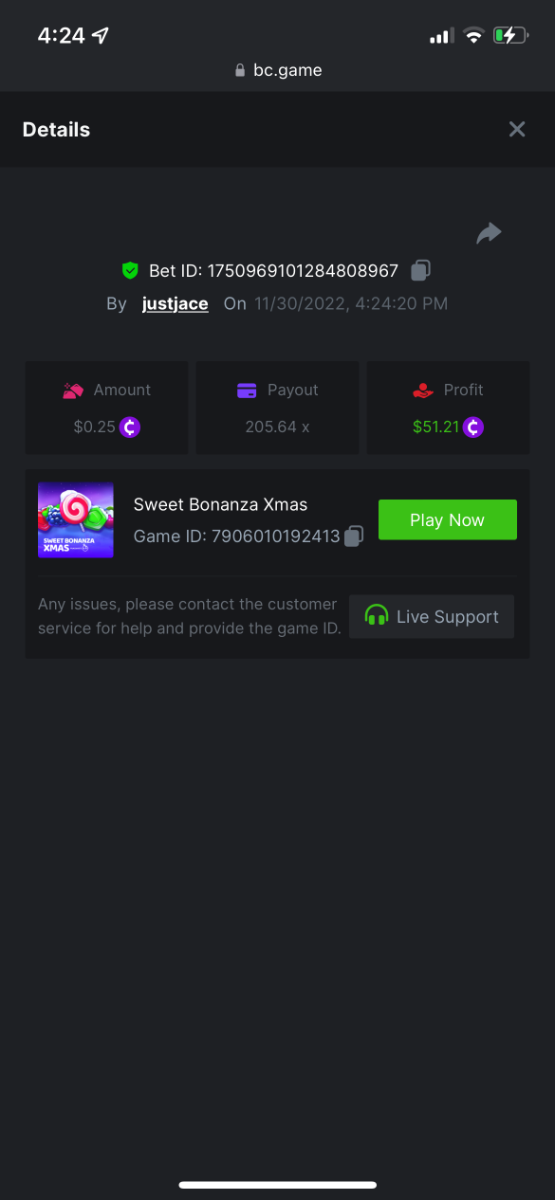Tap the Amount currency coin icon
This screenshot has height=1200, width=555.
130,427
